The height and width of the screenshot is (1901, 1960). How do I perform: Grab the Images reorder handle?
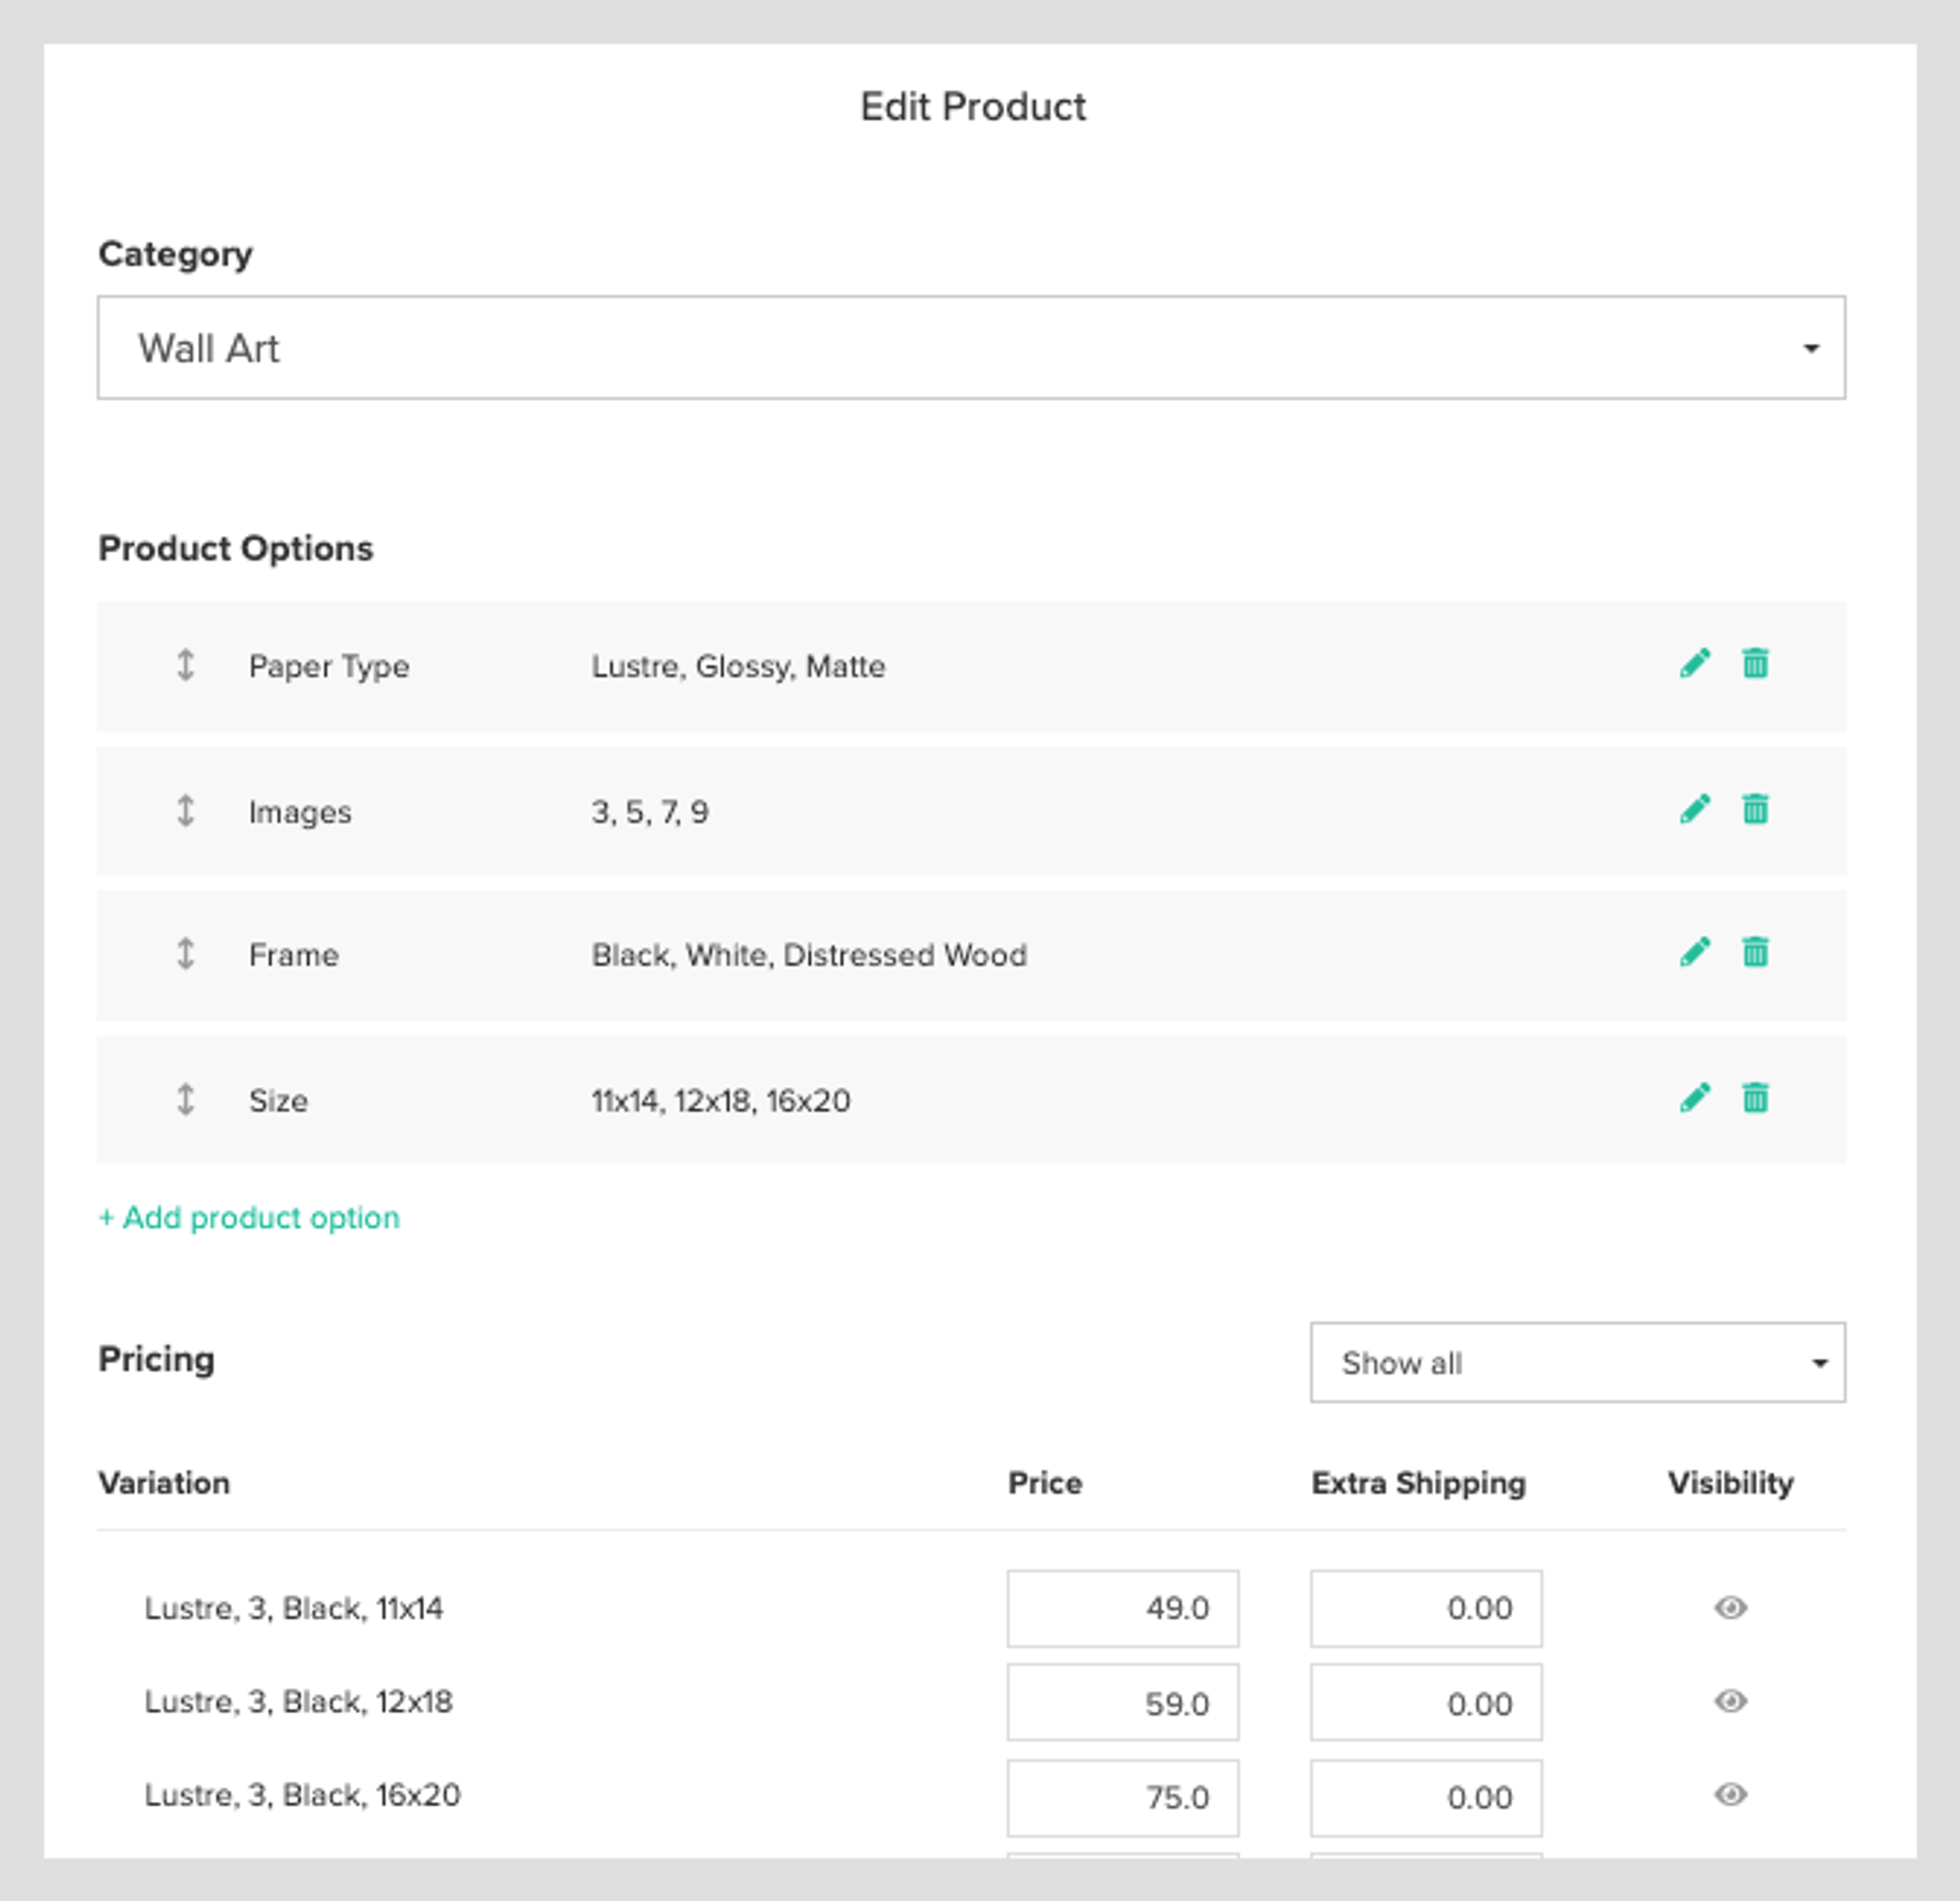point(186,811)
